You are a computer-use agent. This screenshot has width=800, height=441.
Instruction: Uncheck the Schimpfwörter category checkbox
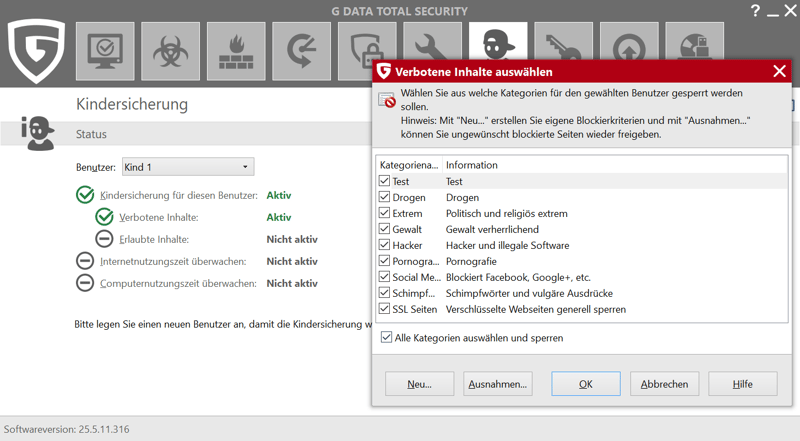[384, 293]
